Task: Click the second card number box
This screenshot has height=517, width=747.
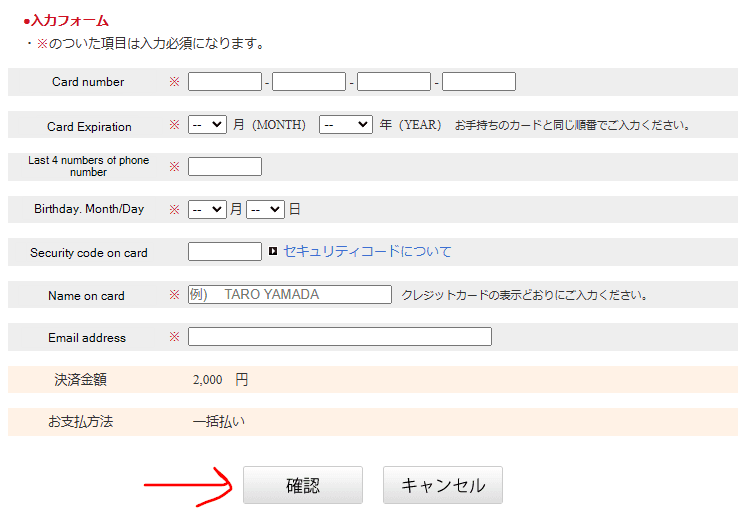Action: [x=309, y=82]
